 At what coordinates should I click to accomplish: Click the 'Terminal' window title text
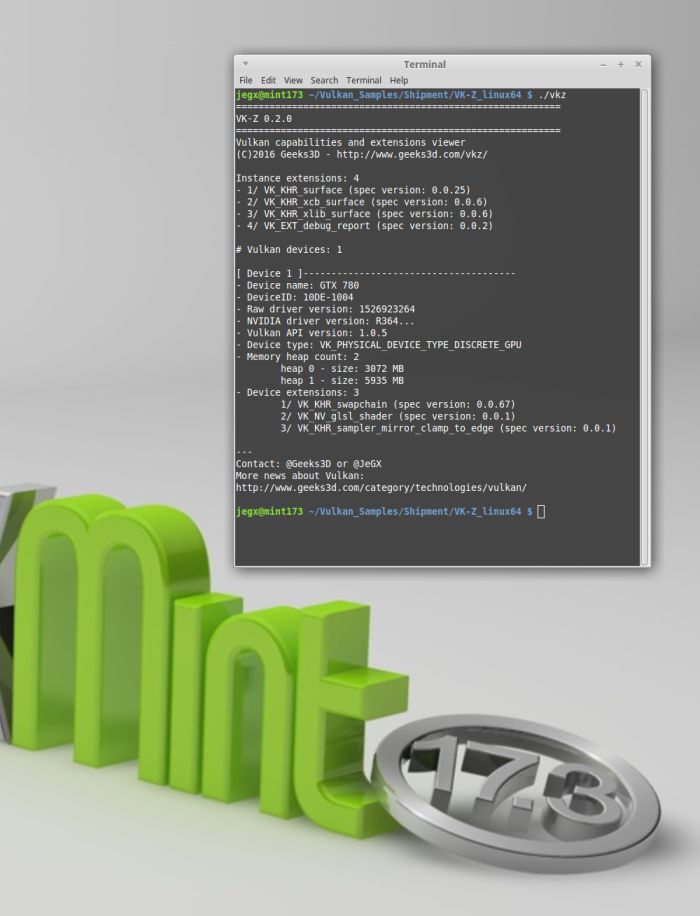point(425,64)
